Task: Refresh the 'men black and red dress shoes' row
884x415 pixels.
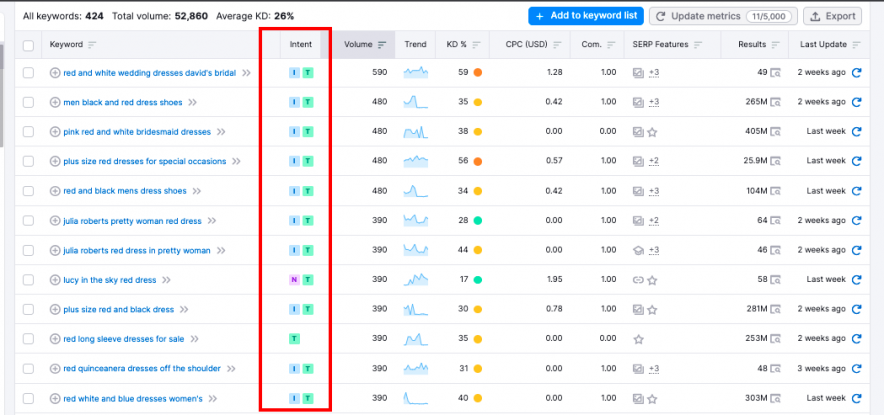Action: (856, 102)
